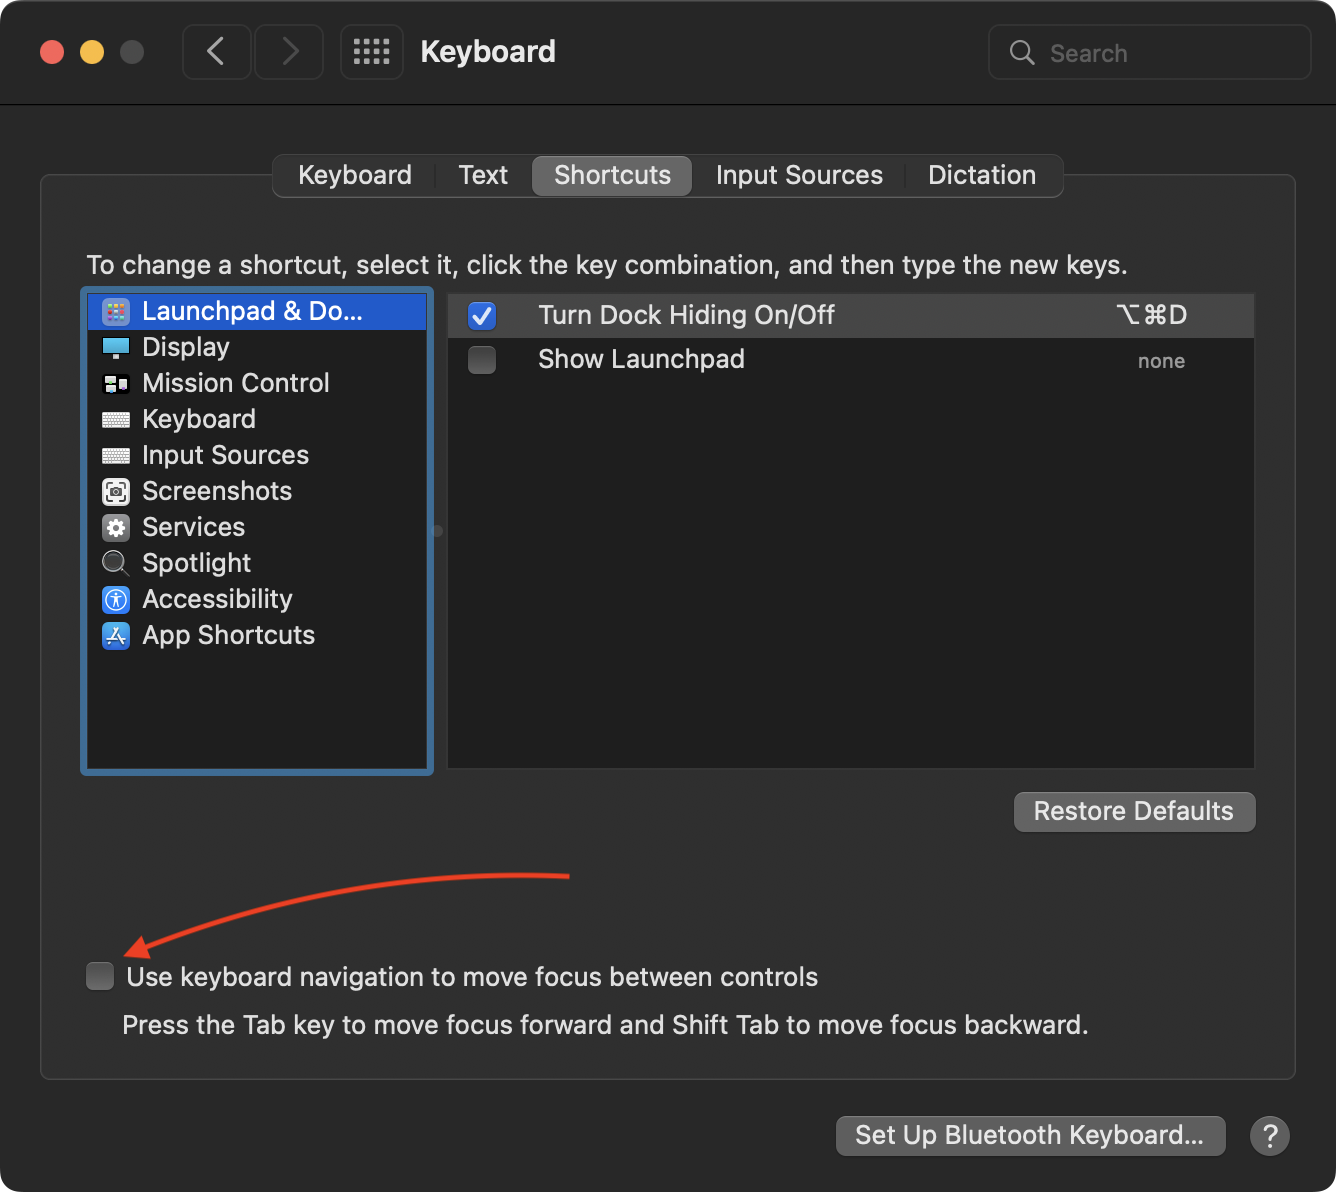Select Screenshots category
The image size is (1336, 1192).
pos(257,492)
